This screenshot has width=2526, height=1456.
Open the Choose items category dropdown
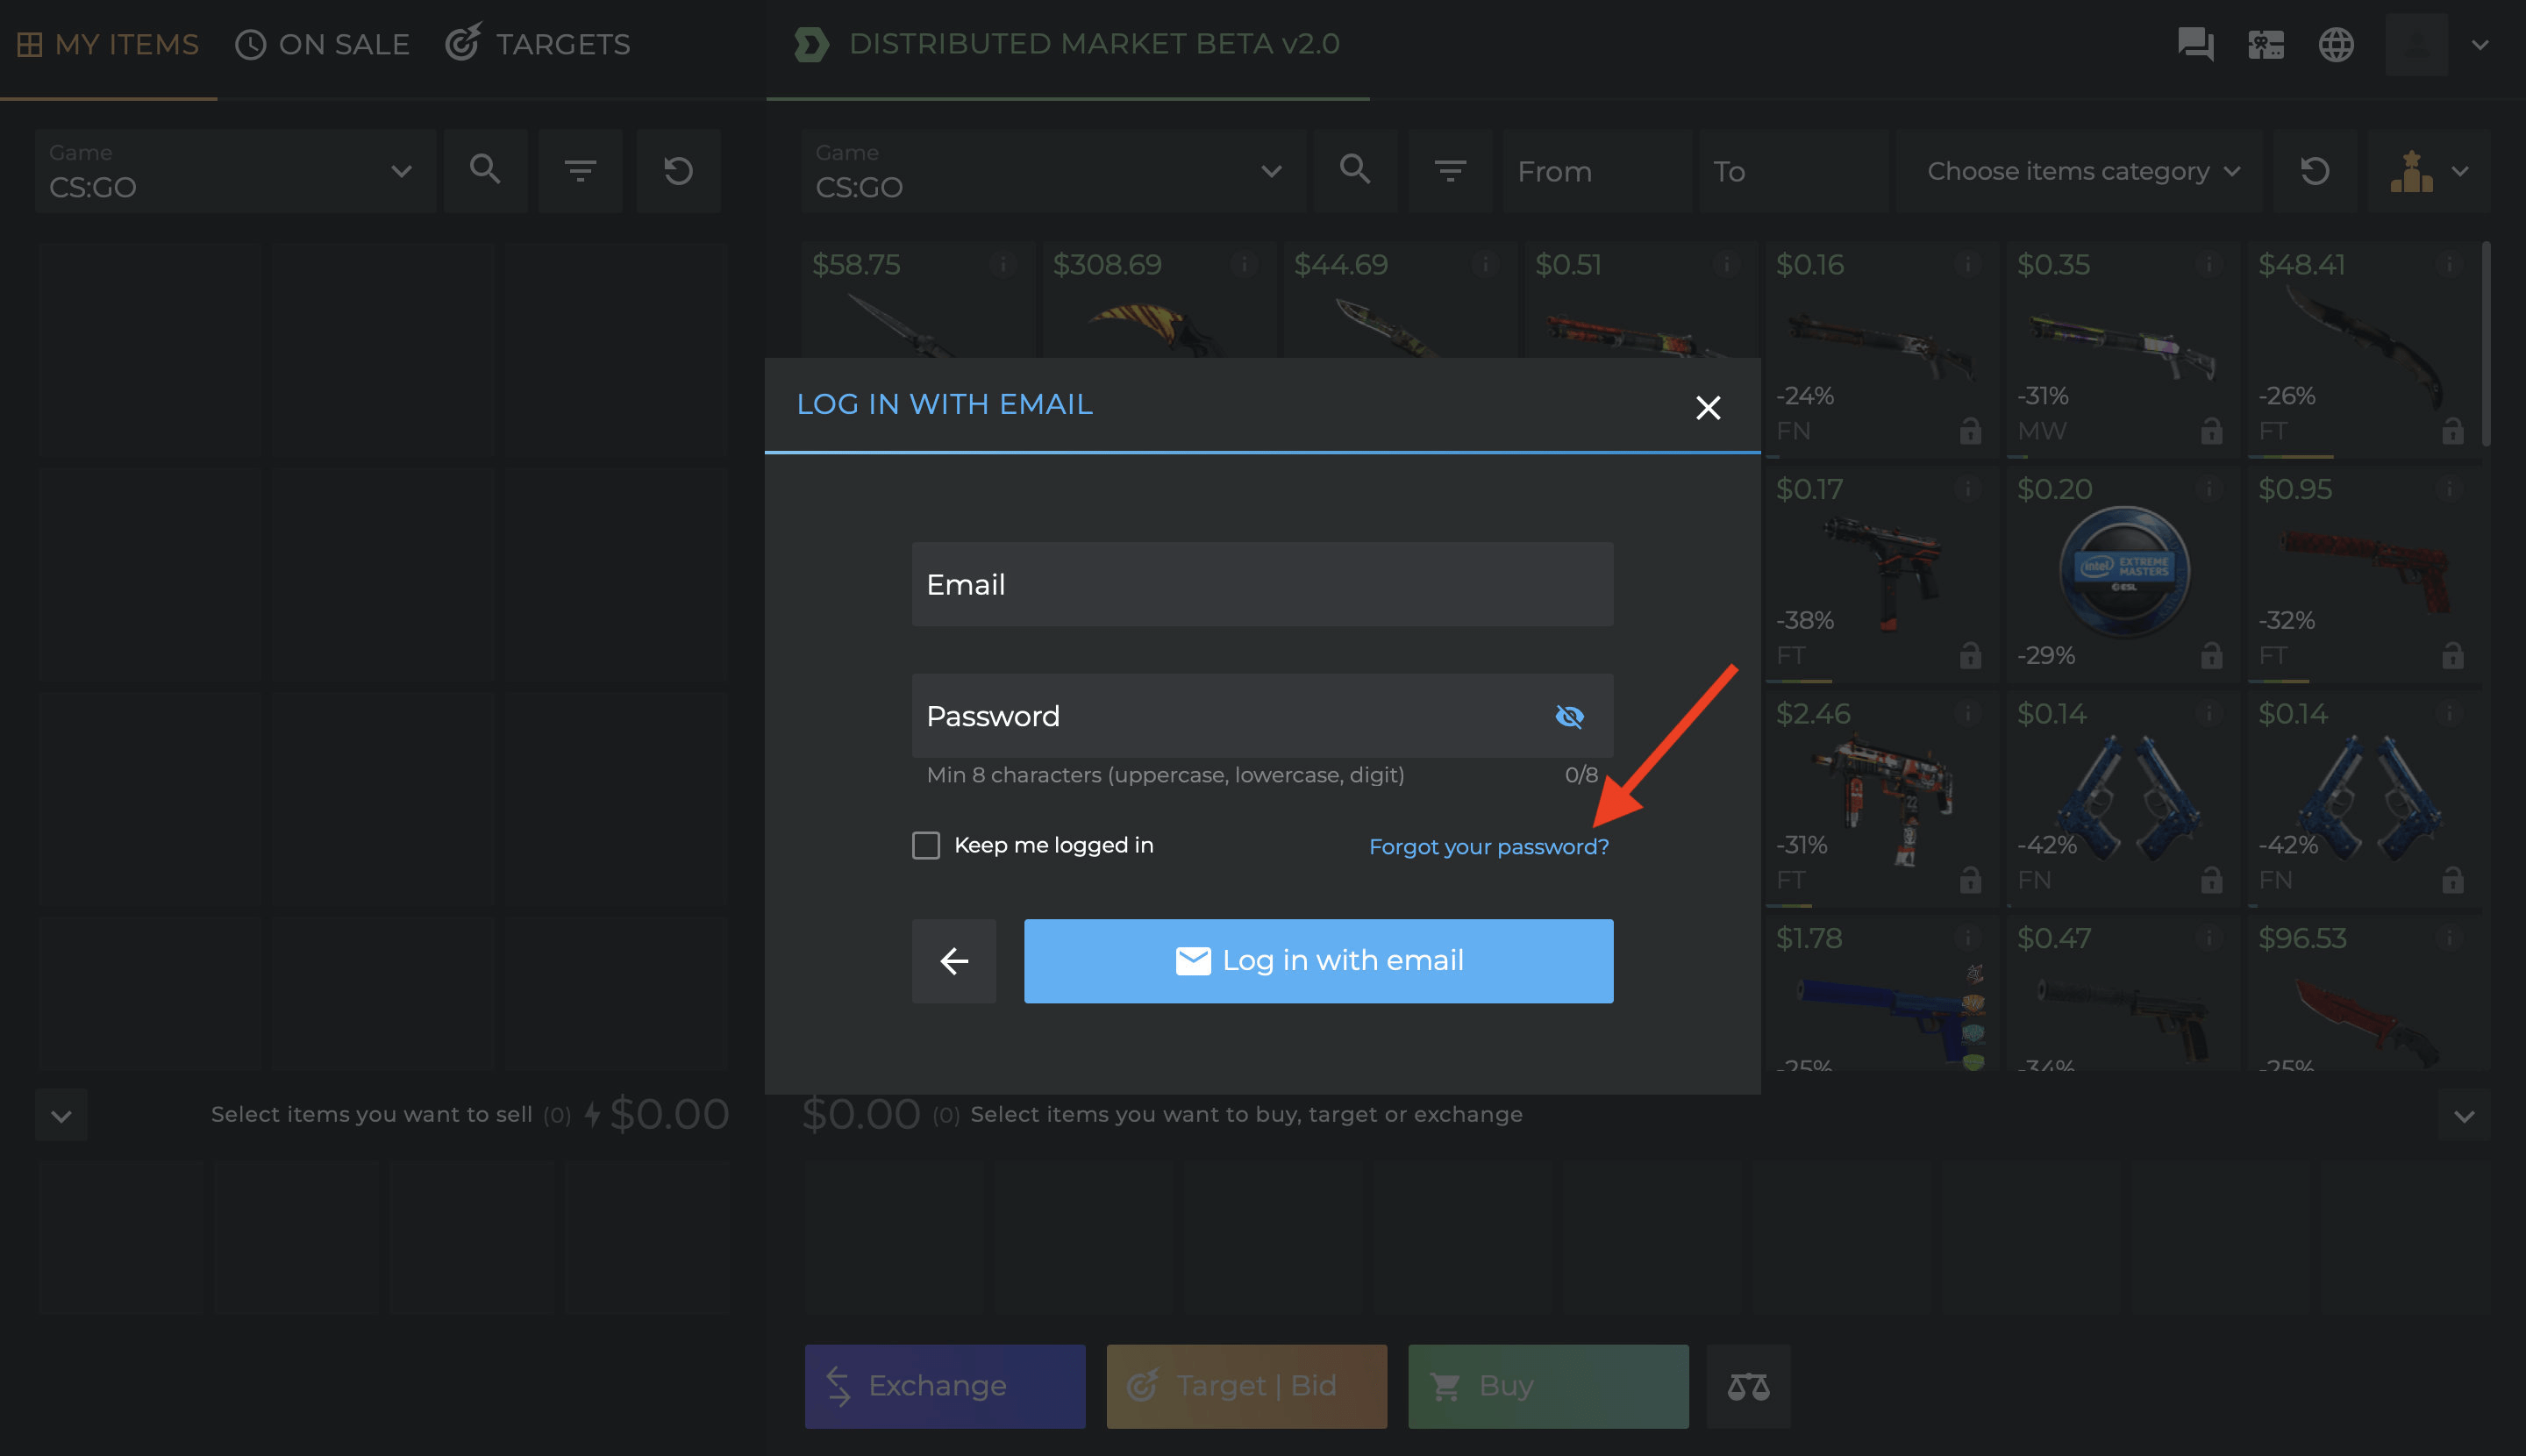[x=2079, y=170]
